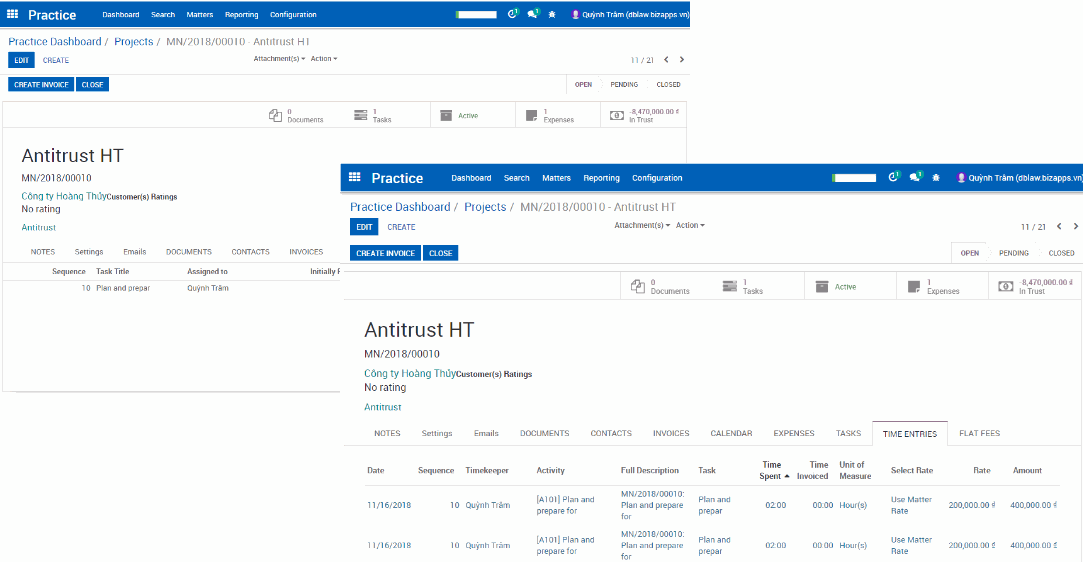Open INVOICES tab in back window
This screenshot has height=562, width=1083.
pyautogui.click(x=306, y=252)
